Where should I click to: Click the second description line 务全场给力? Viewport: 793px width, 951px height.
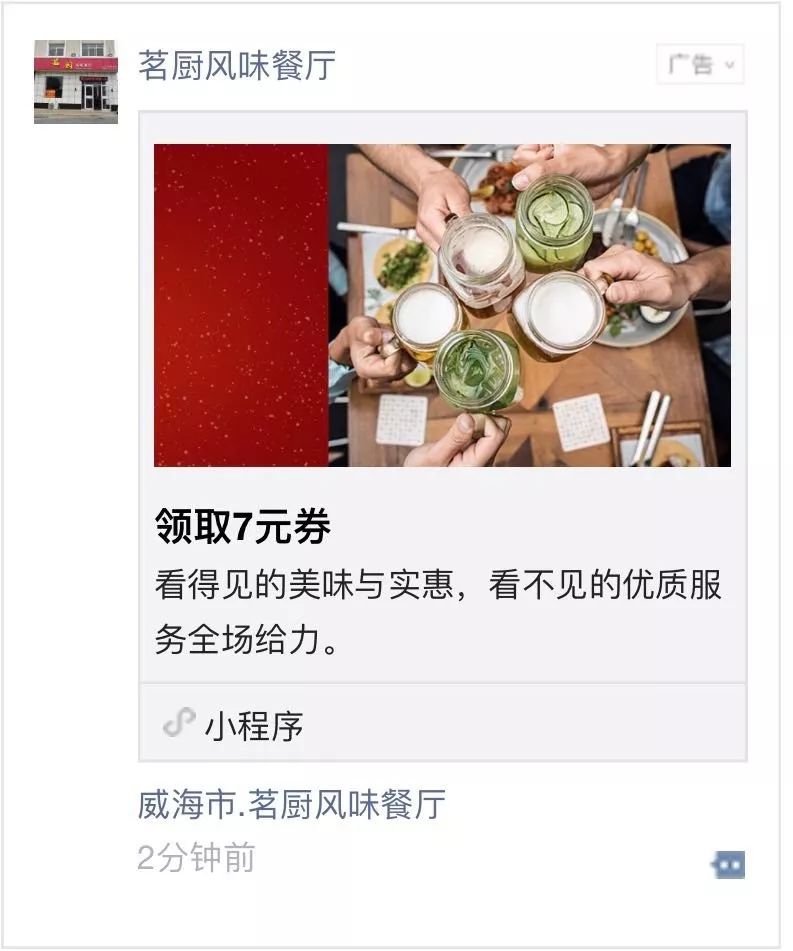(x=246, y=639)
